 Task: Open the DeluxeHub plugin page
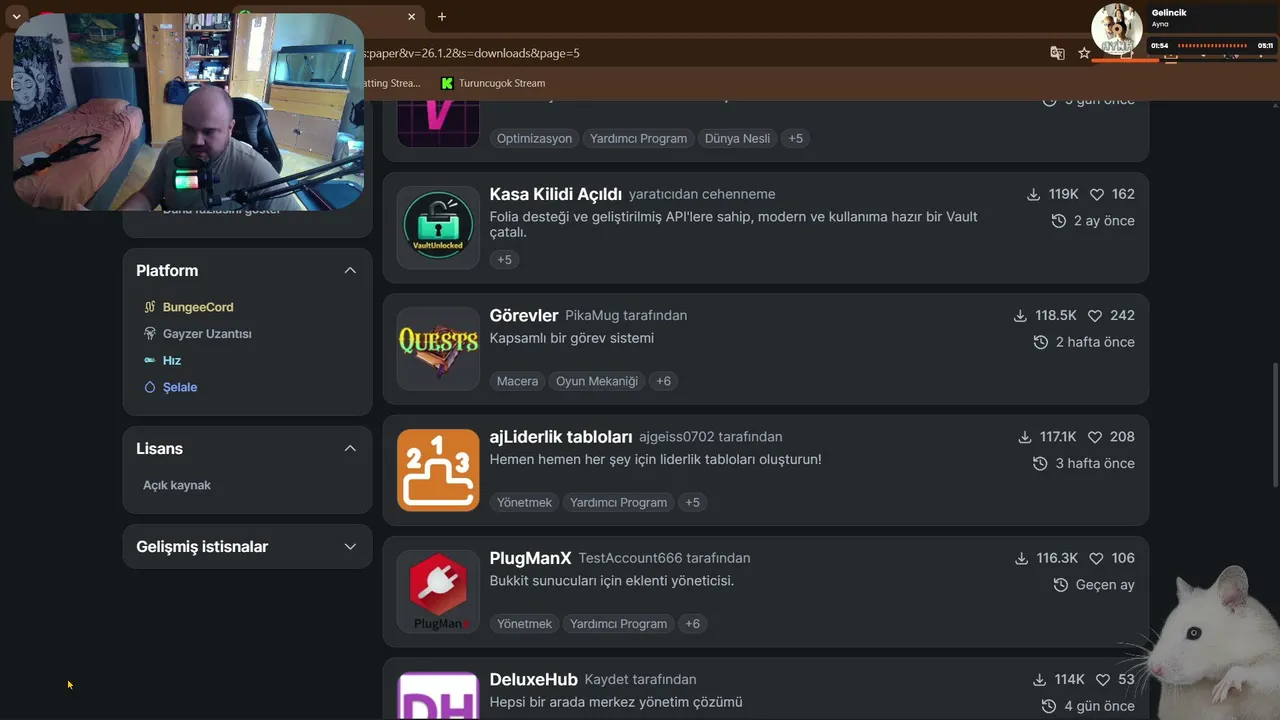point(534,680)
